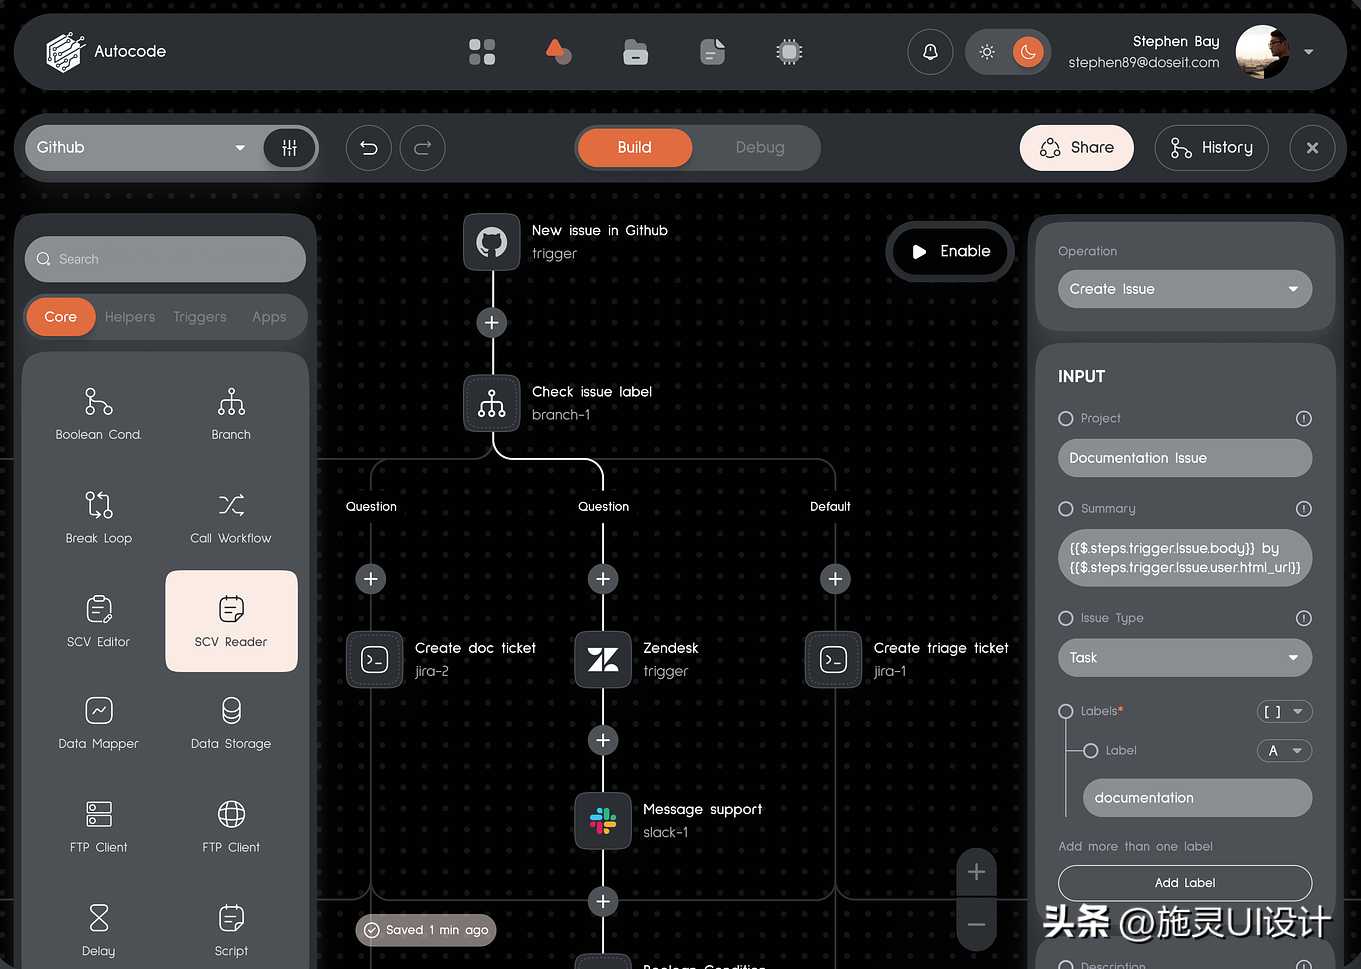The width and height of the screenshot is (1361, 969).
Task: Open workflow settings sliders icon
Action: click(289, 148)
